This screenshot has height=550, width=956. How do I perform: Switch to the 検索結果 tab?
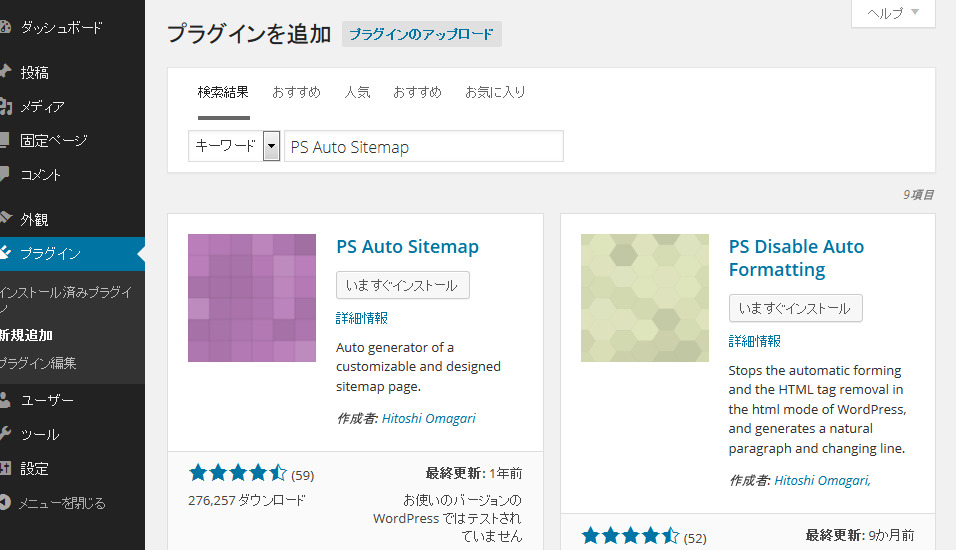pyautogui.click(x=223, y=92)
